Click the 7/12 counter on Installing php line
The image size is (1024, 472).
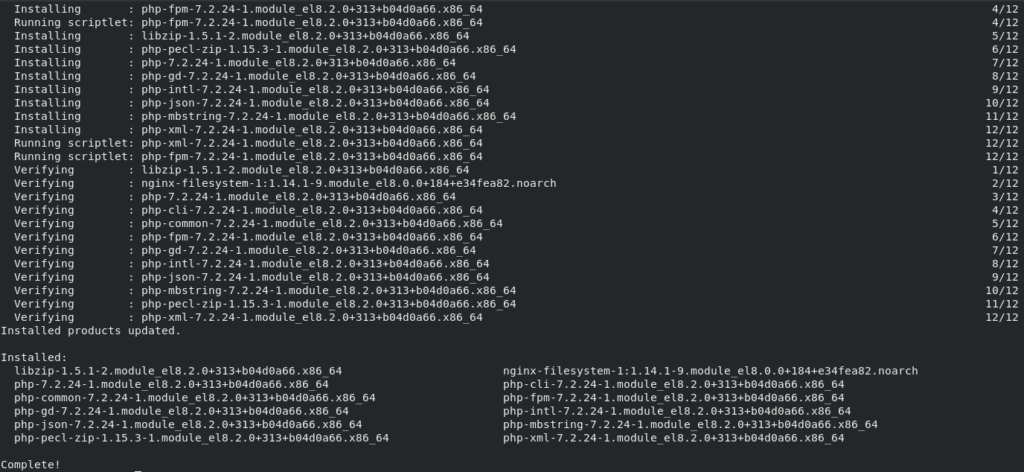pos(1005,63)
